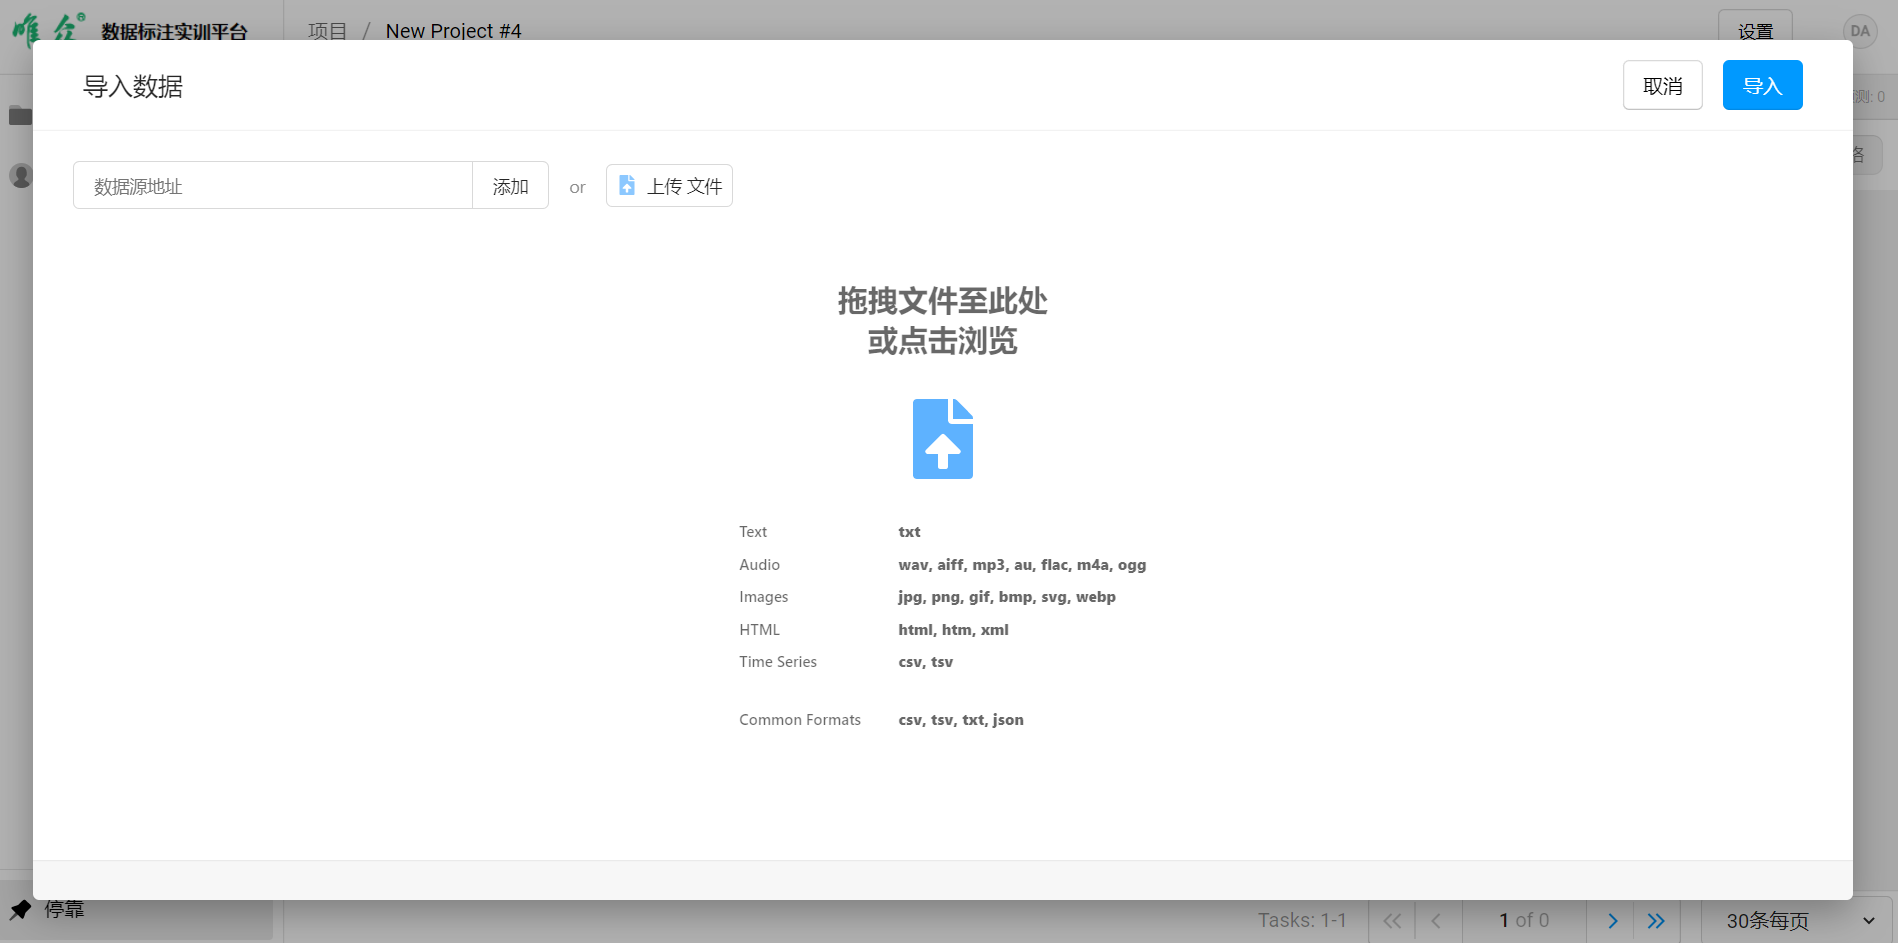Jump to last page double arrow
Image resolution: width=1898 pixels, height=943 pixels.
[1656, 921]
